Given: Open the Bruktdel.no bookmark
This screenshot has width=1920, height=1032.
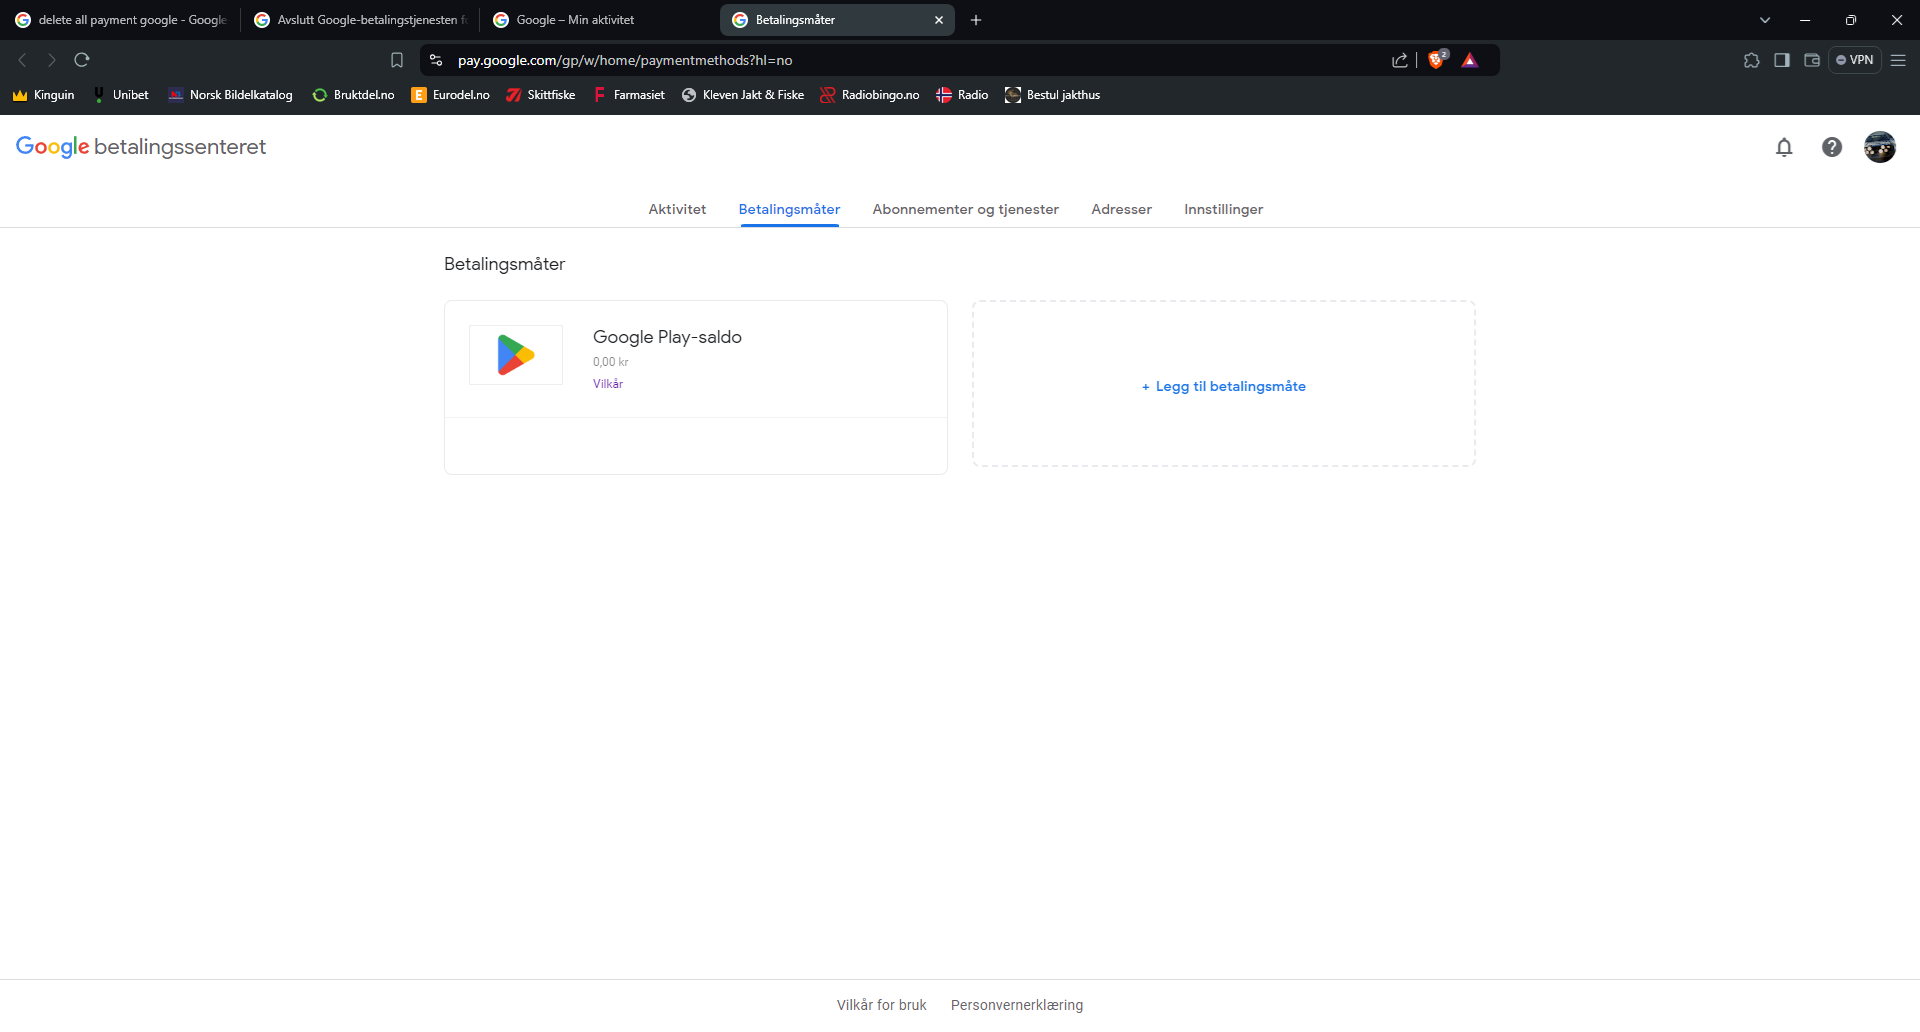Looking at the screenshot, I should 353,95.
